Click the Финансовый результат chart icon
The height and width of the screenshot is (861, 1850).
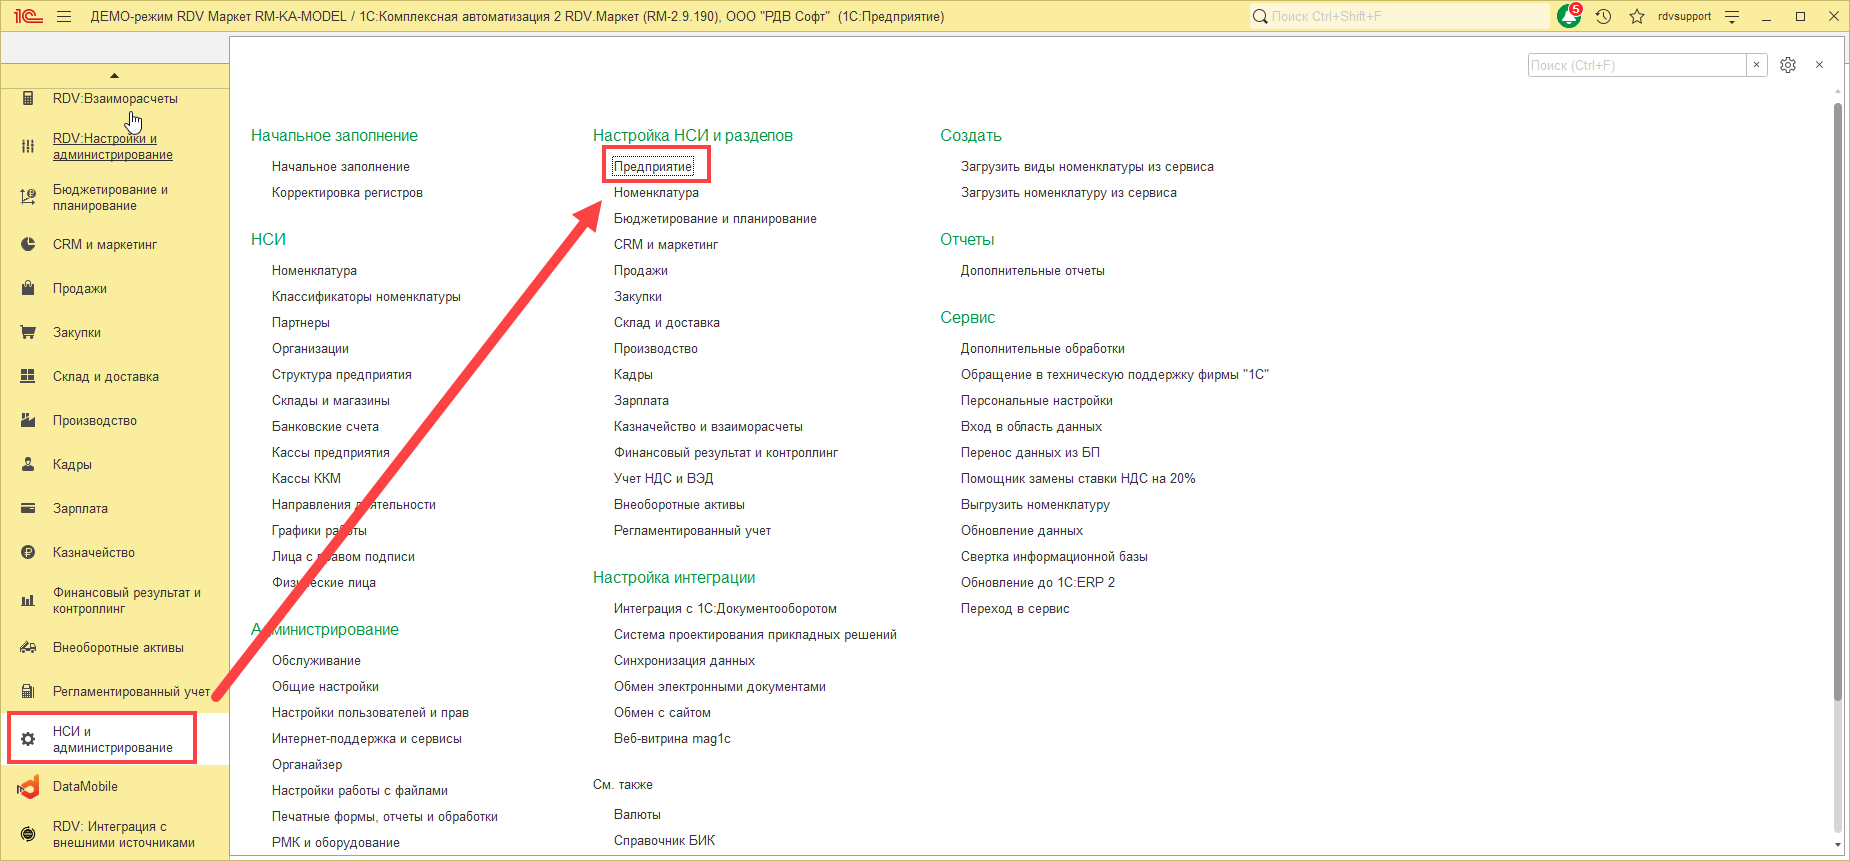coord(28,600)
